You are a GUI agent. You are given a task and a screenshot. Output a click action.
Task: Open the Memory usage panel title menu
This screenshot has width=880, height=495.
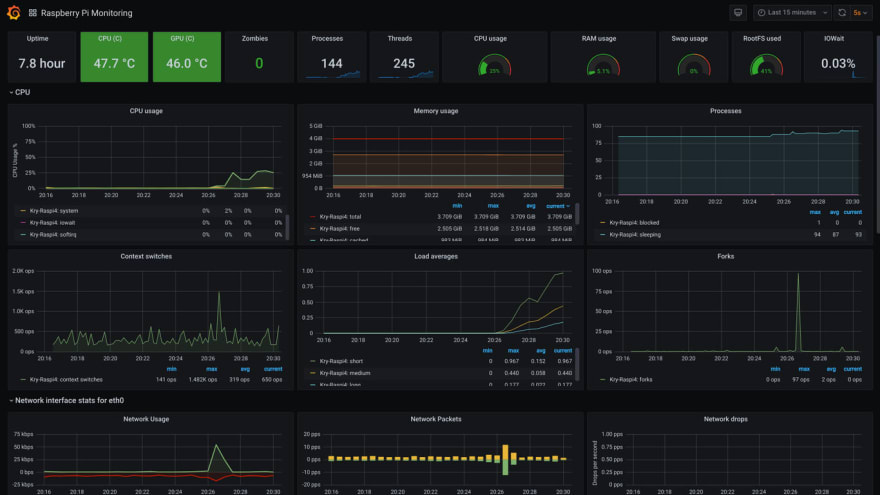coord(436,111)
